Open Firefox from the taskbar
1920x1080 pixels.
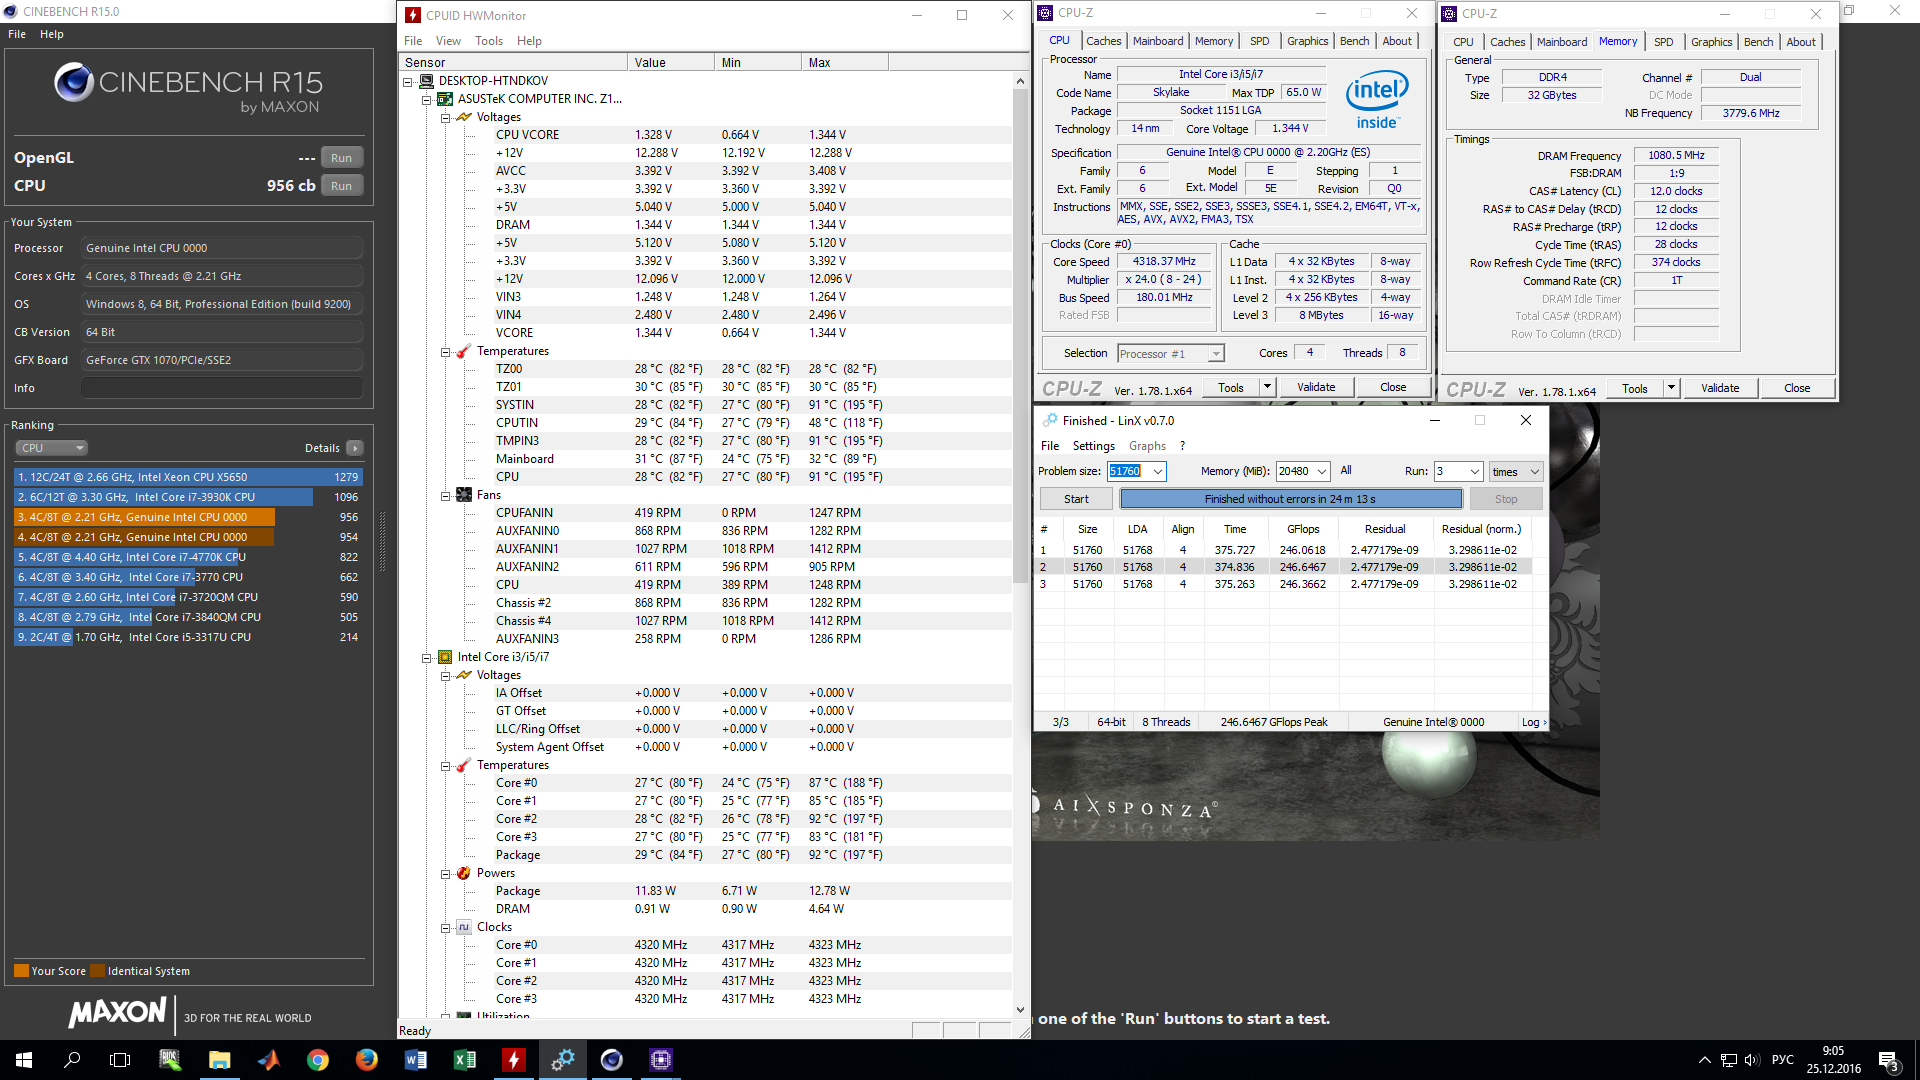coord(367,1060)
